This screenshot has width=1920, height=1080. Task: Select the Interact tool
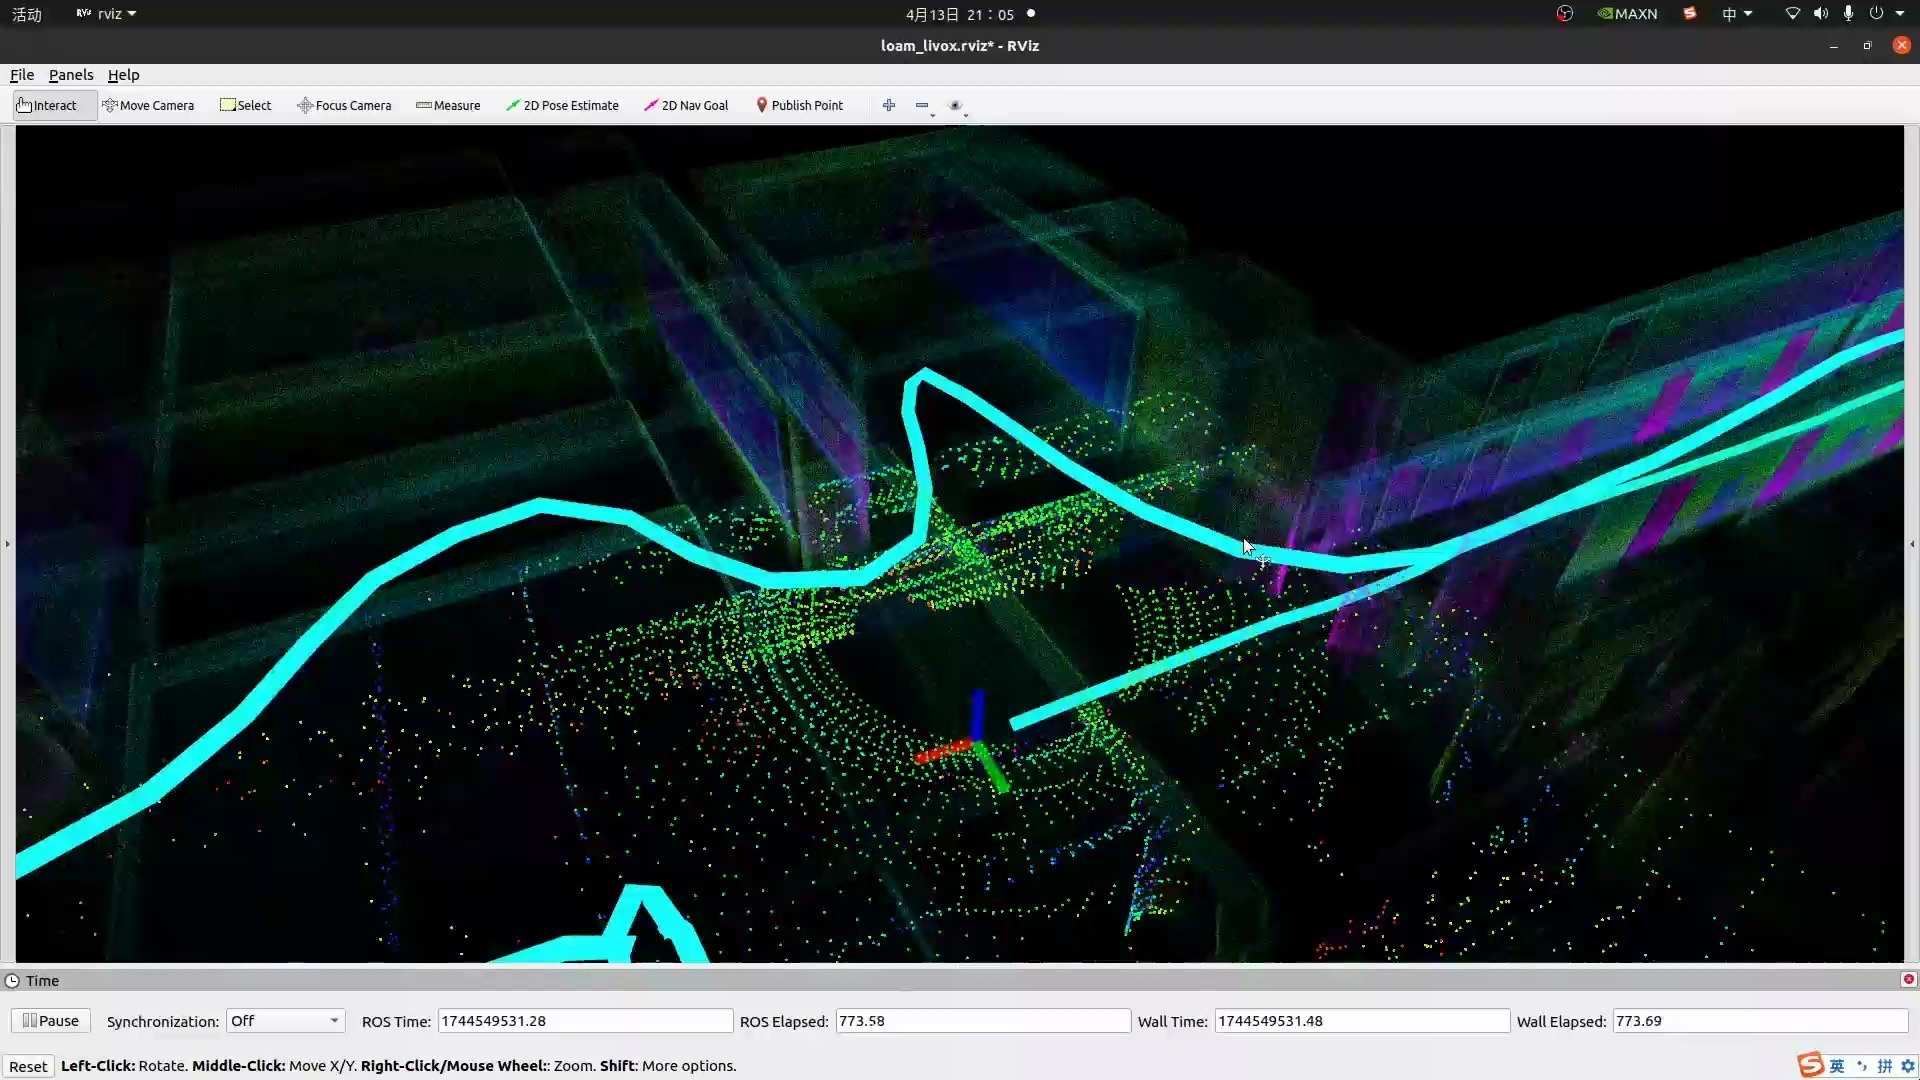coord(47,105)
